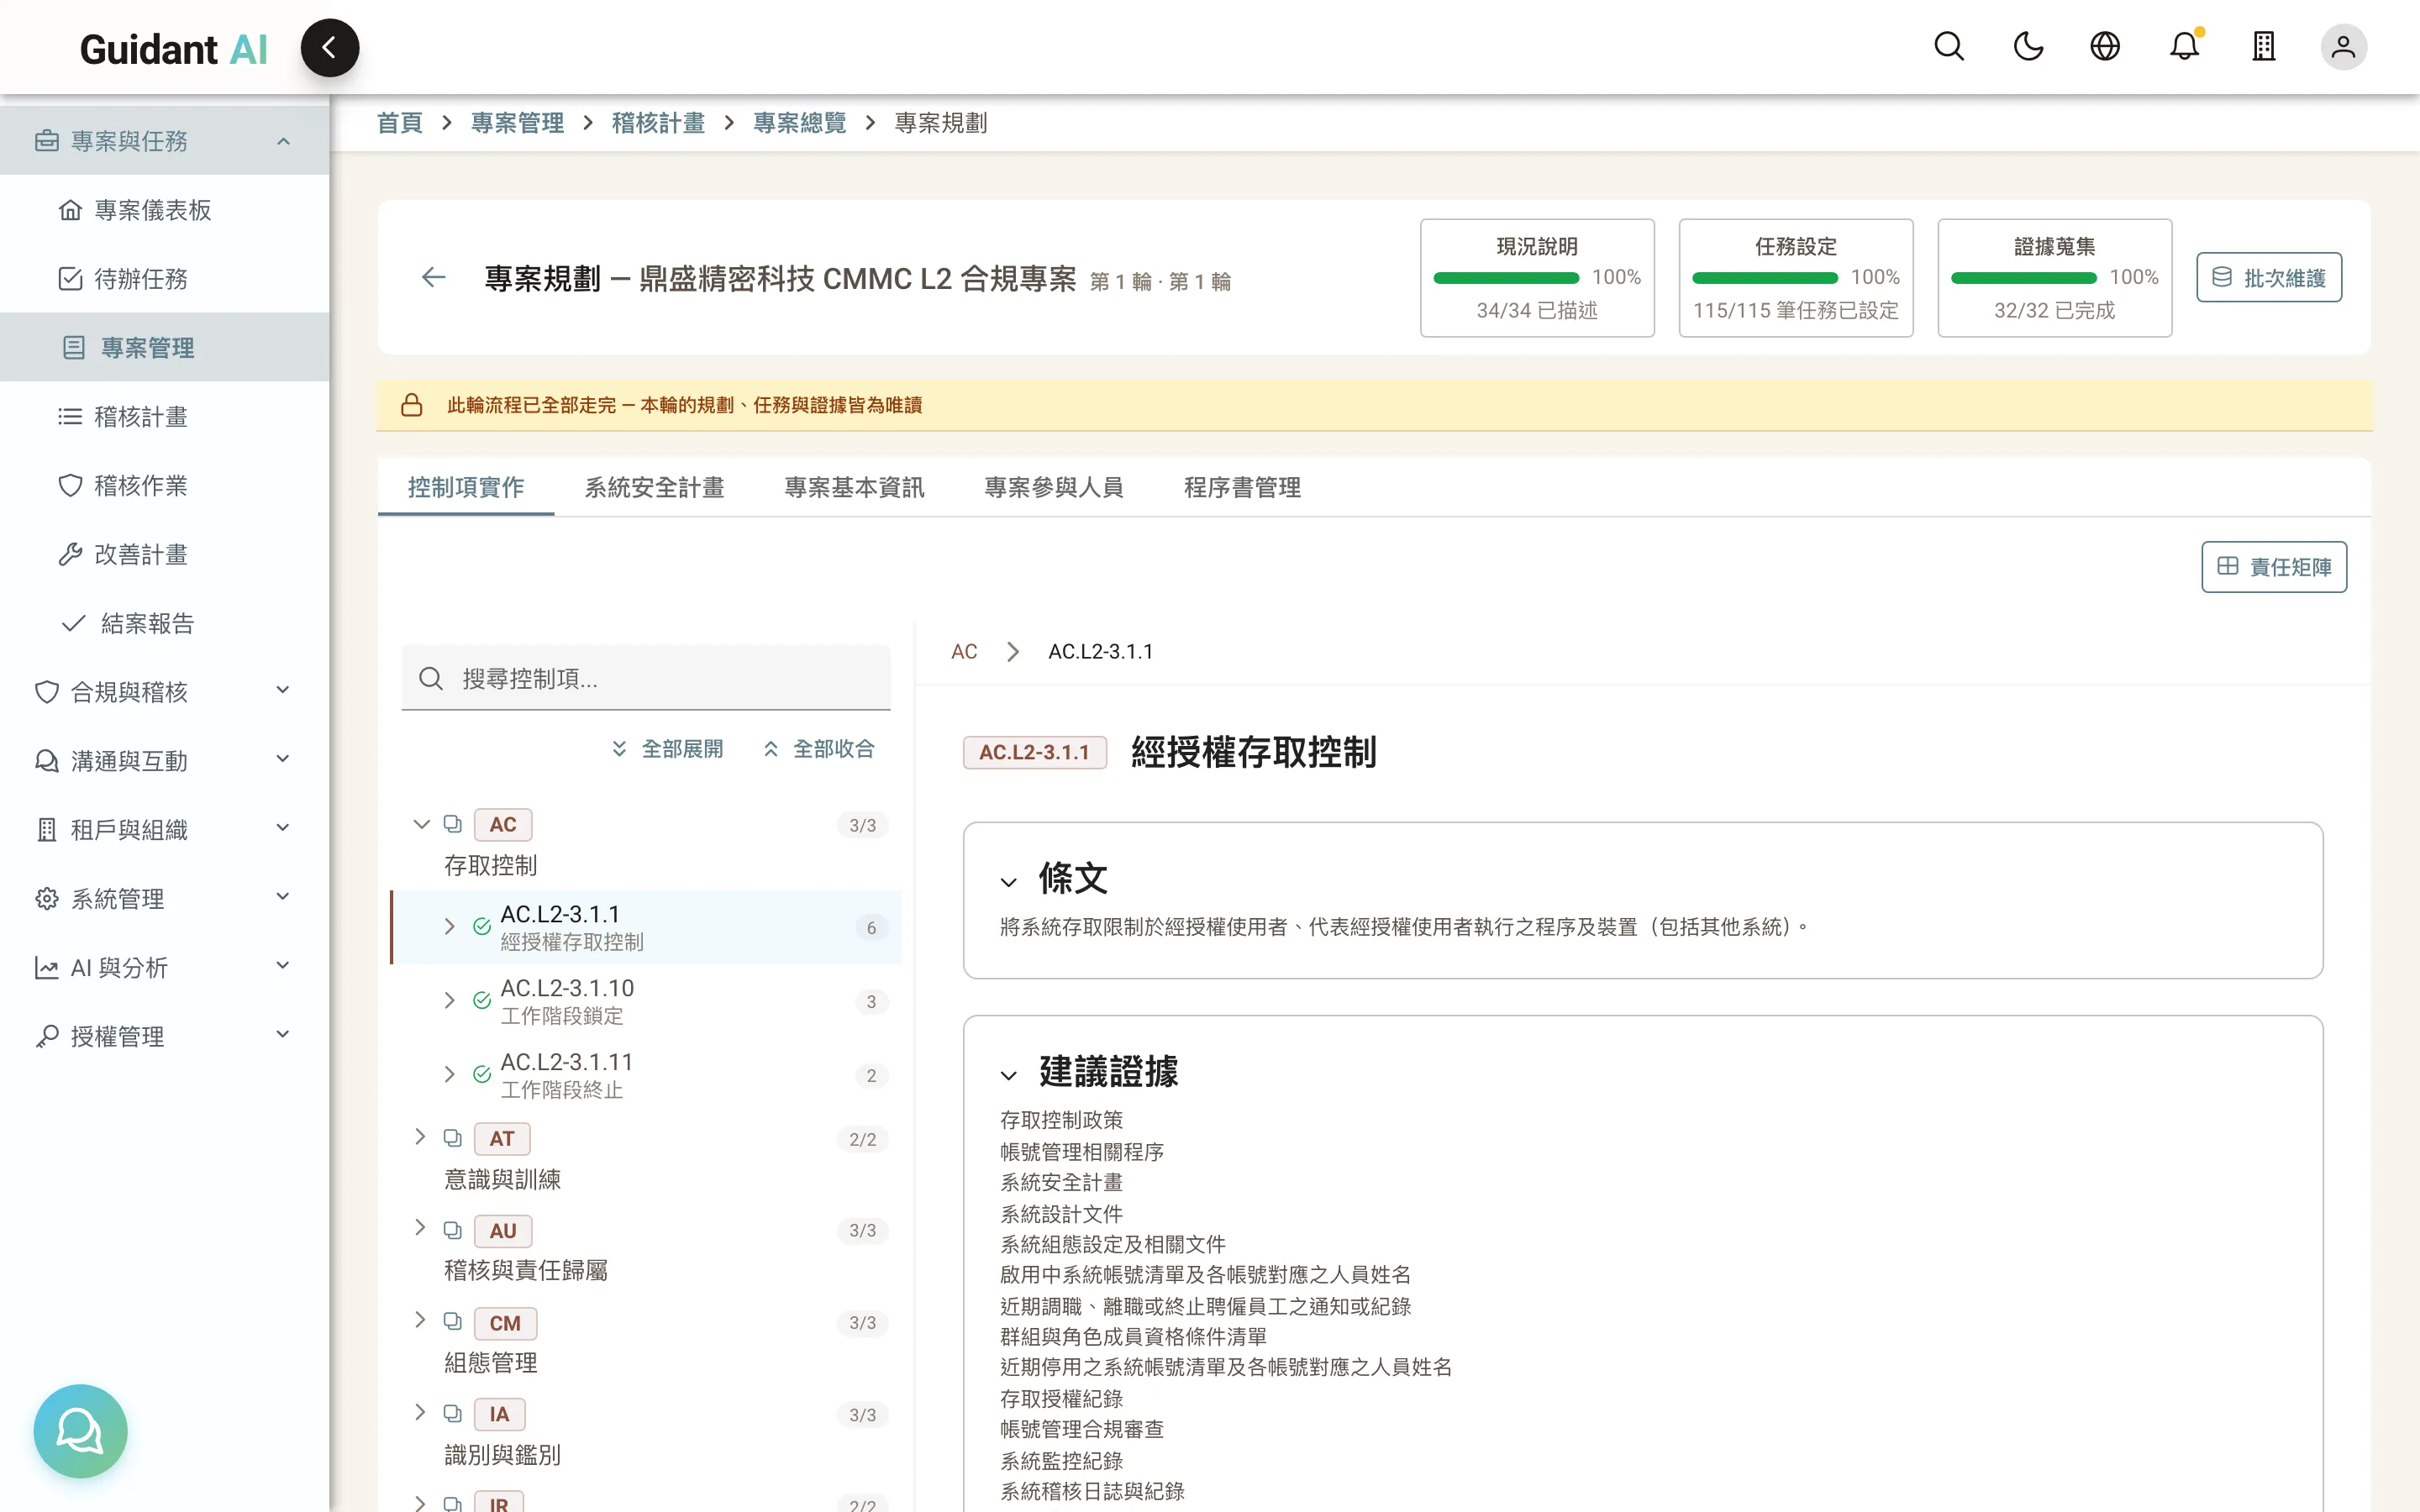Click the copy icon next to AT family
Viewport: 2420px width, 1512px height.
[x=453, y=1138]
